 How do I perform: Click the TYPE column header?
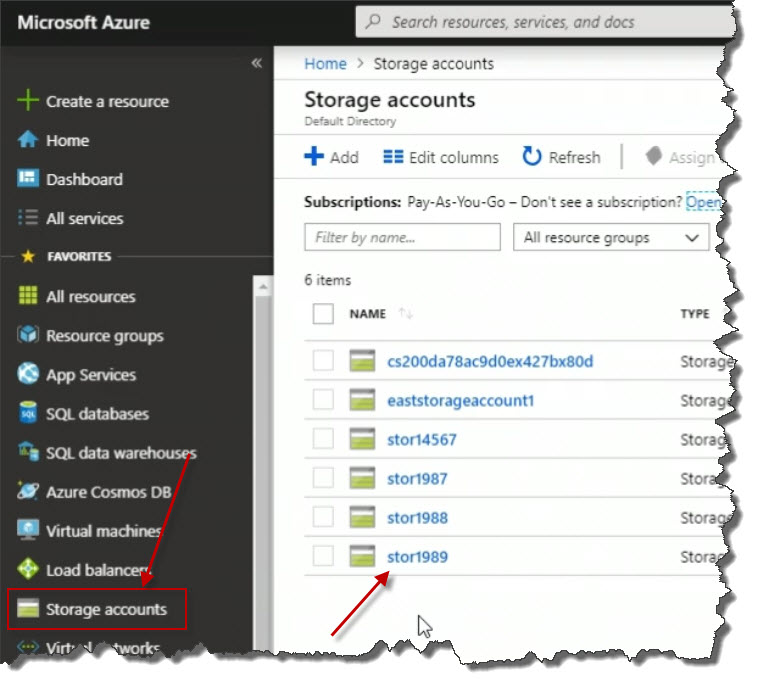click(695, 314)
